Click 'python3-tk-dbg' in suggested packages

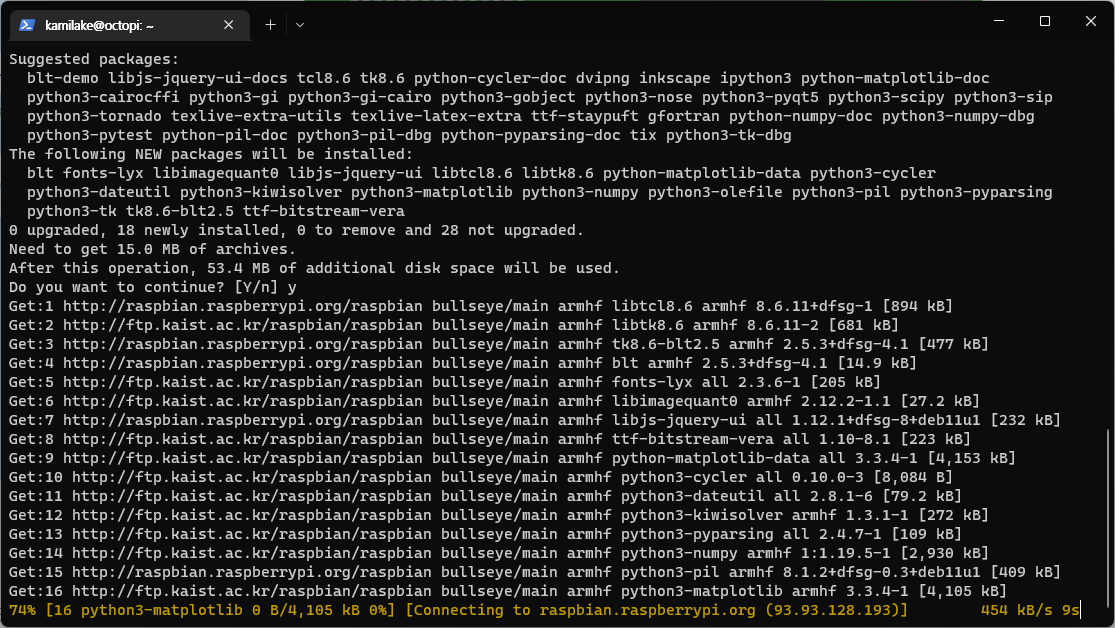728,135
